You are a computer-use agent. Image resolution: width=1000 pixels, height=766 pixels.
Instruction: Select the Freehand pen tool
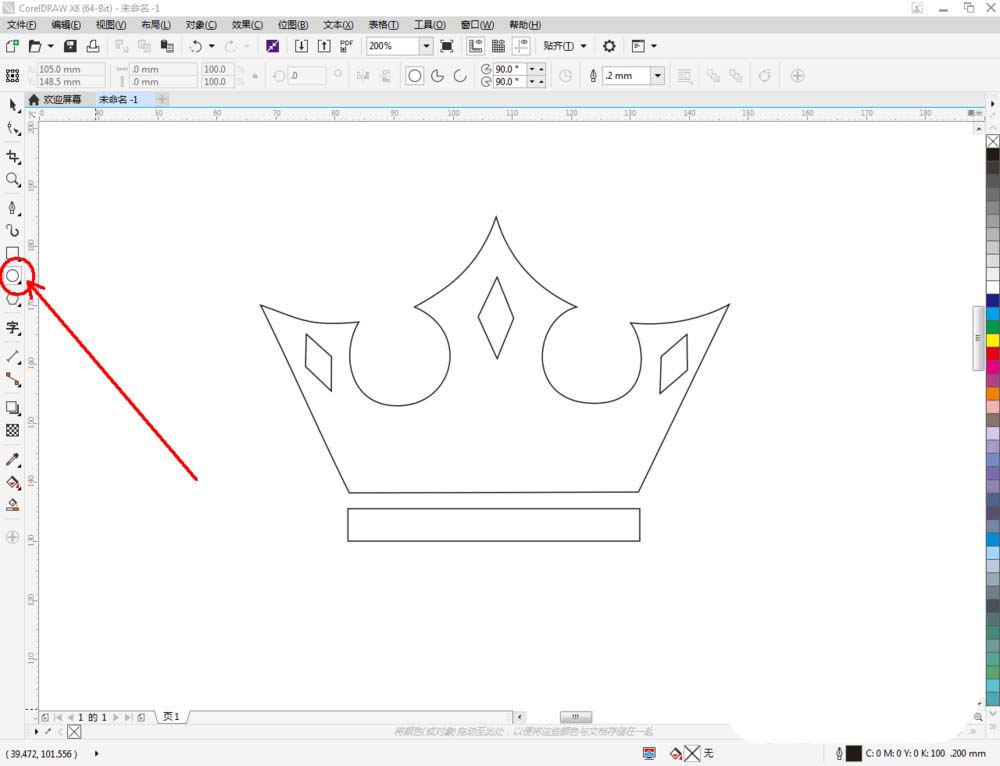tap(13, 208)
